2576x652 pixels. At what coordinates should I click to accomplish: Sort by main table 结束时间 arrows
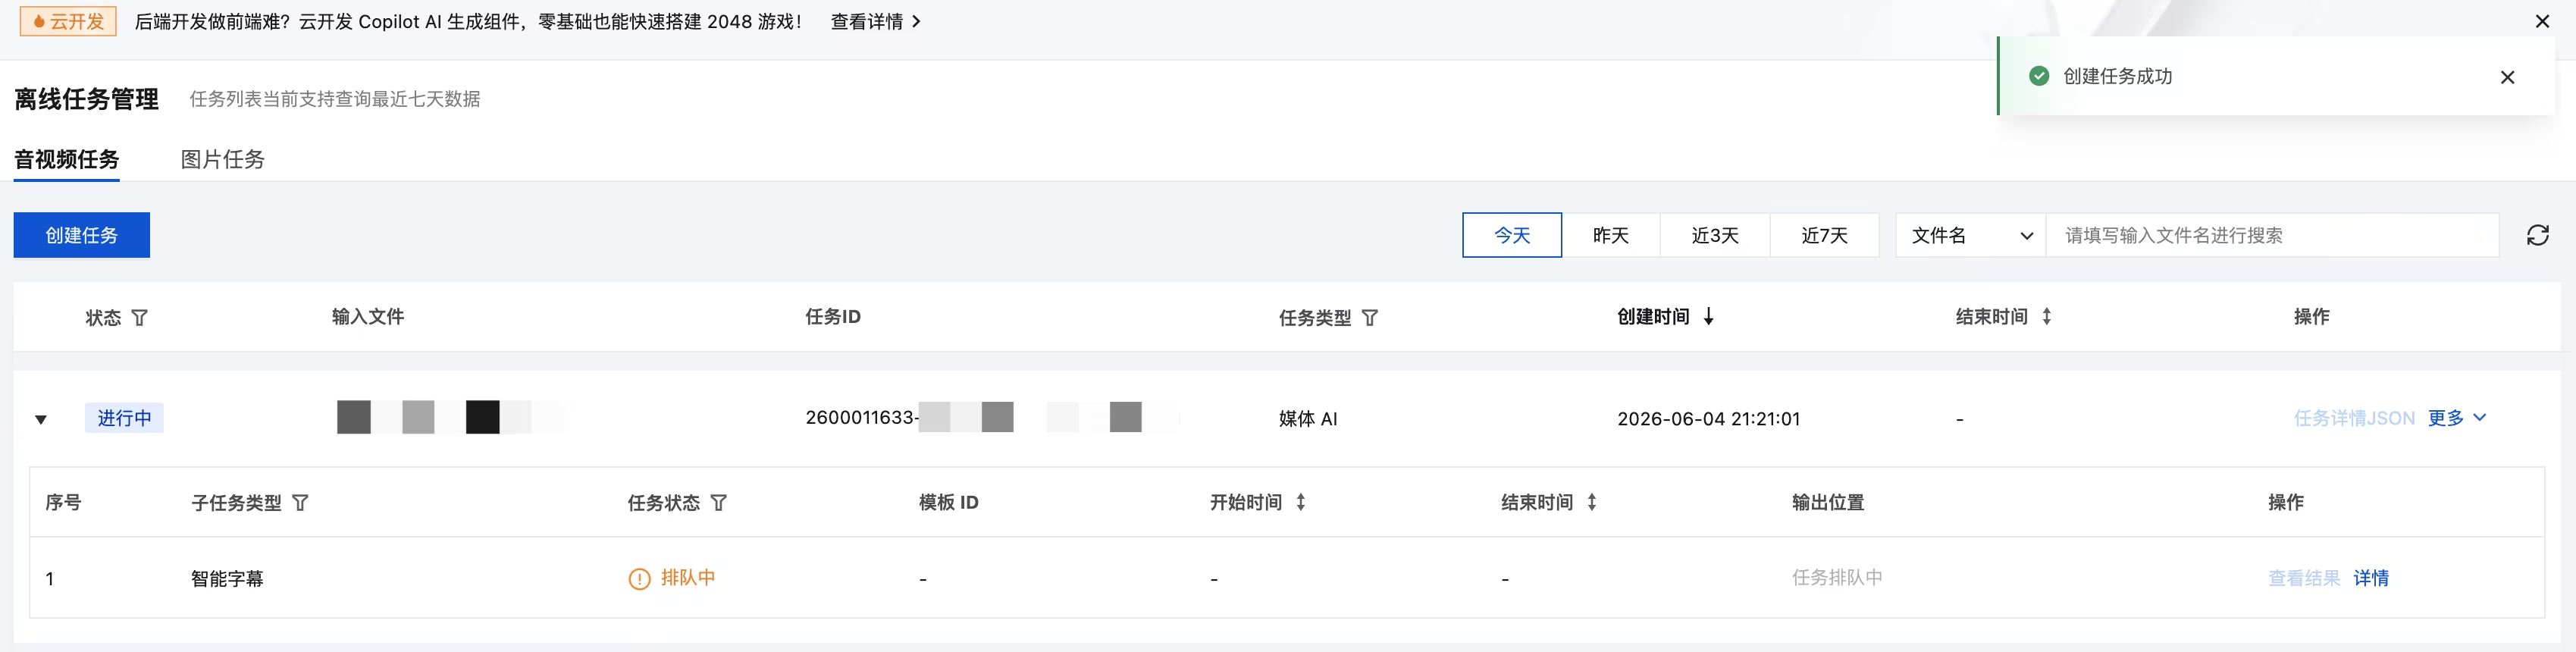(2047, 316)
